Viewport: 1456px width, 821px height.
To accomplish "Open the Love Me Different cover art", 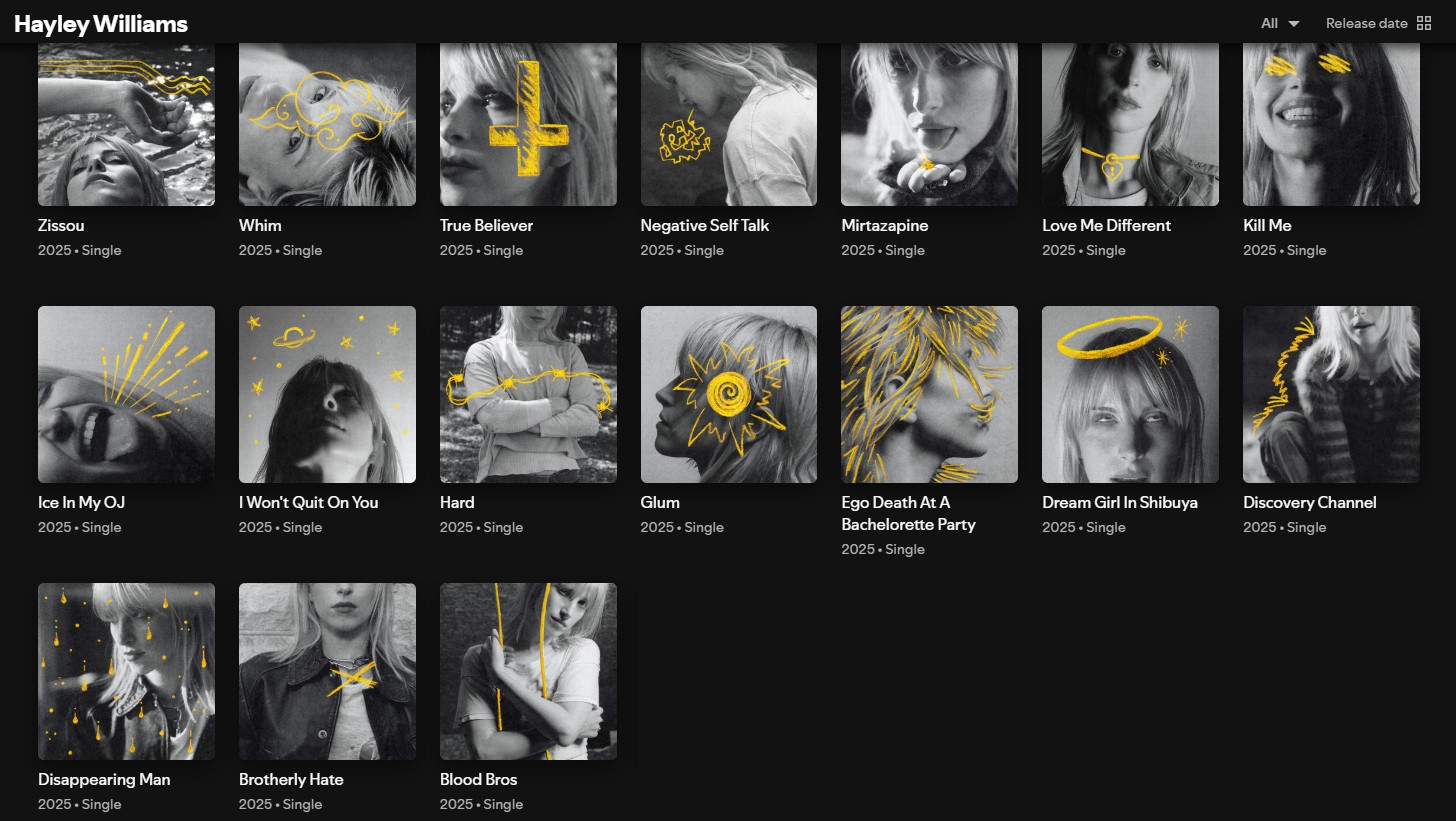I will pos(1130,124).
